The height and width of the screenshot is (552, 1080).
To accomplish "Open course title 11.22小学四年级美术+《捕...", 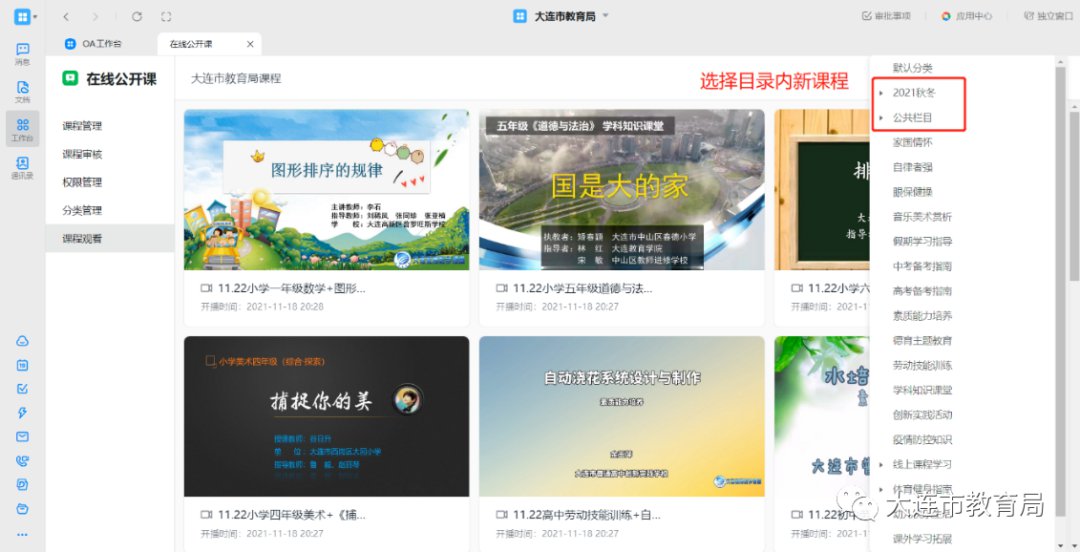I will click(291, 515).
